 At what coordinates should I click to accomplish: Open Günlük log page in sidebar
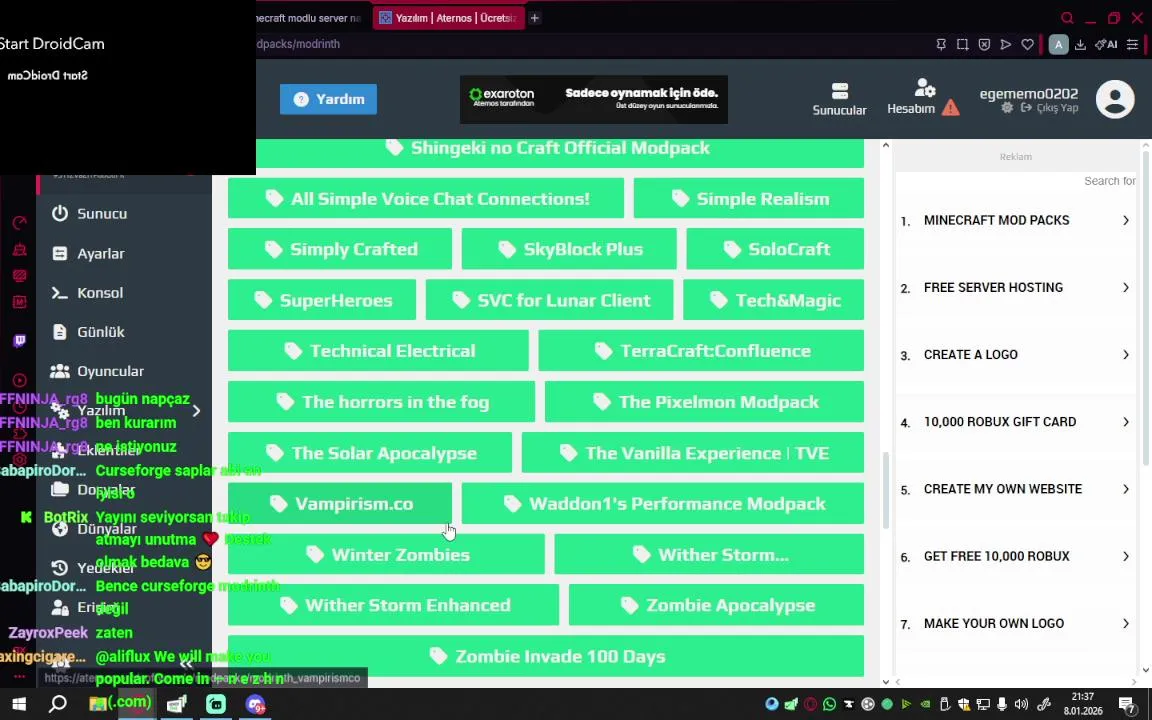[x=88, y=332]
